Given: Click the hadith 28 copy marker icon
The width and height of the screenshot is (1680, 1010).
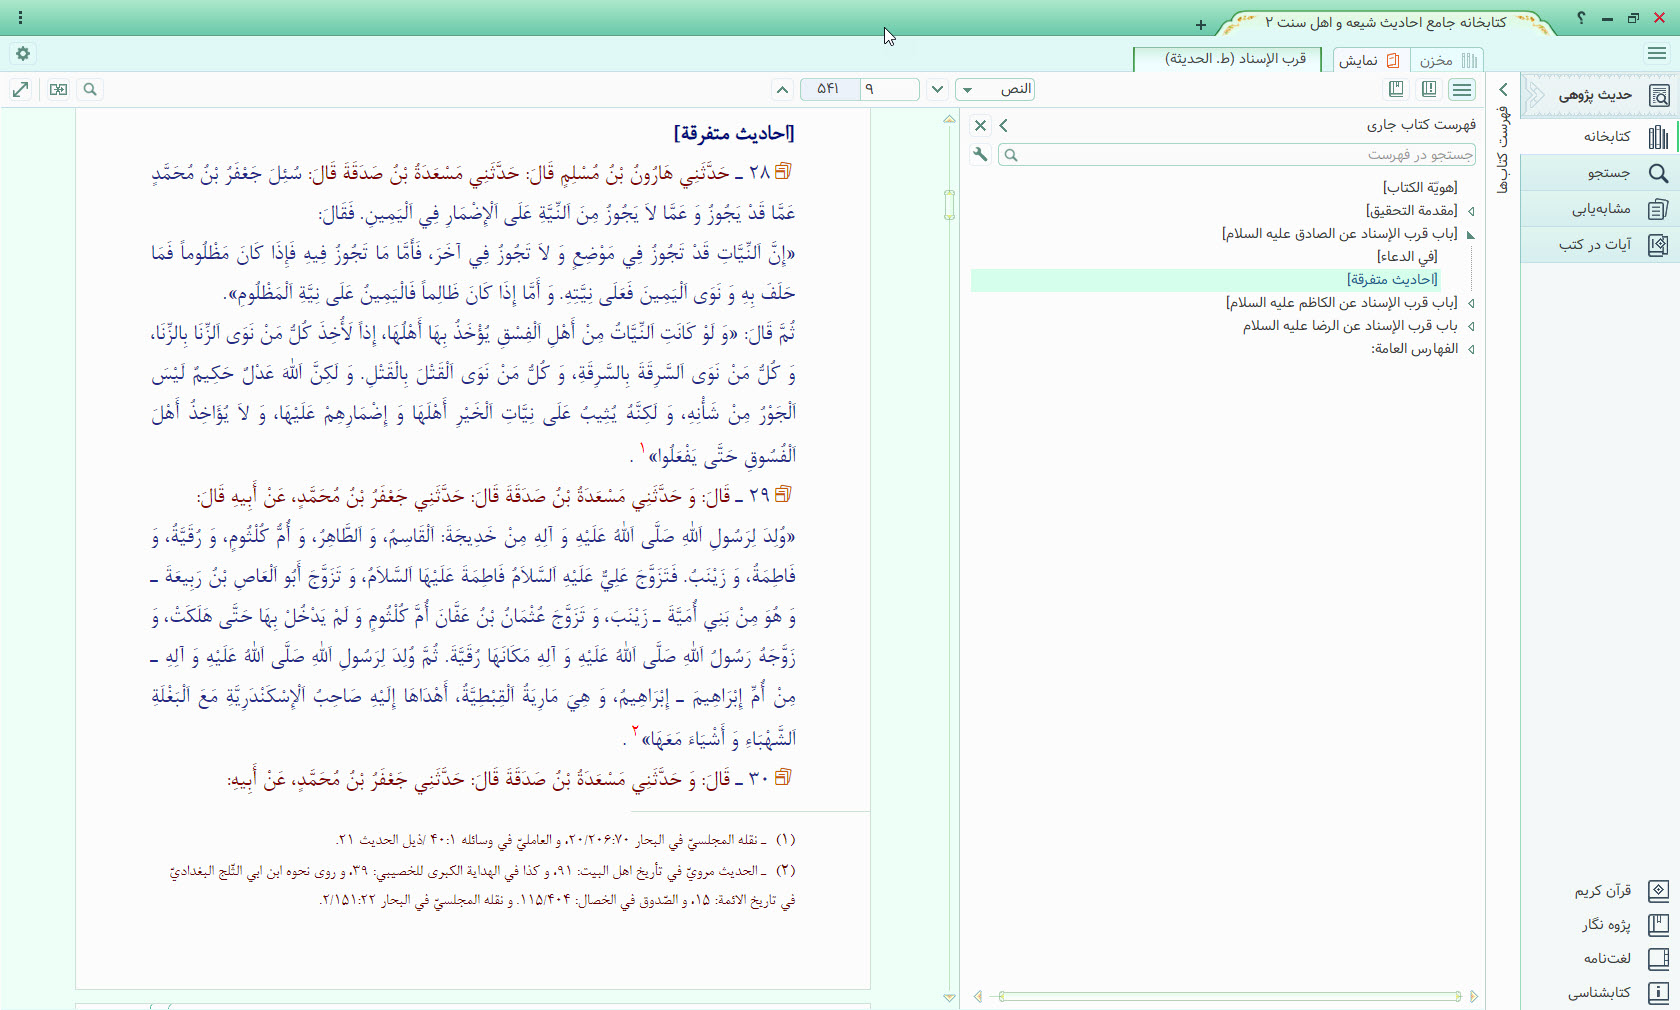Looking at the screenshot, I should [x=783, y=171].
